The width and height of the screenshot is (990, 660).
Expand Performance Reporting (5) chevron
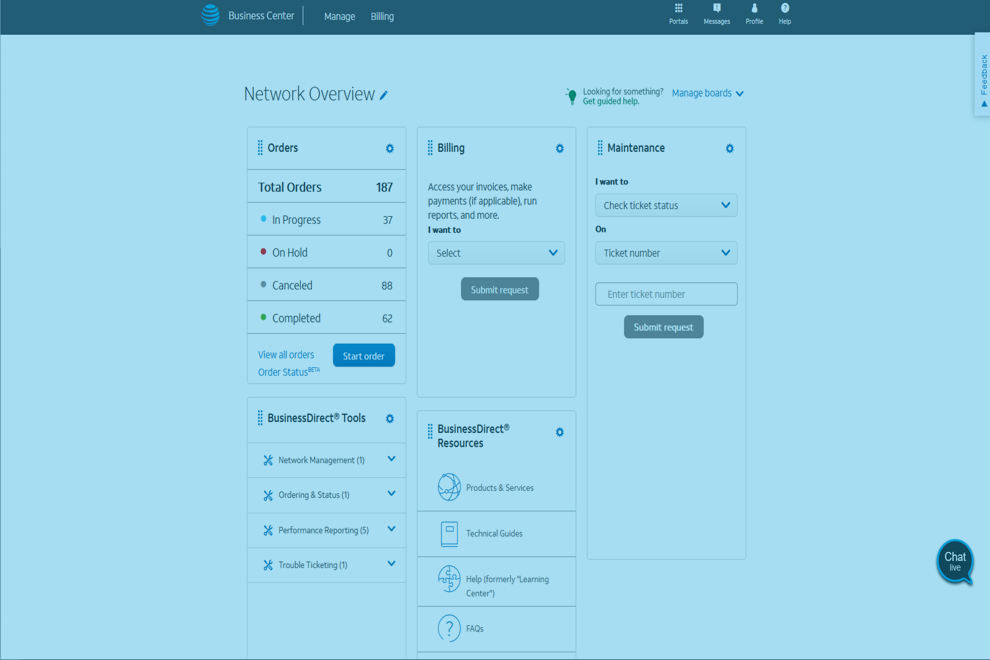point(391,529)
